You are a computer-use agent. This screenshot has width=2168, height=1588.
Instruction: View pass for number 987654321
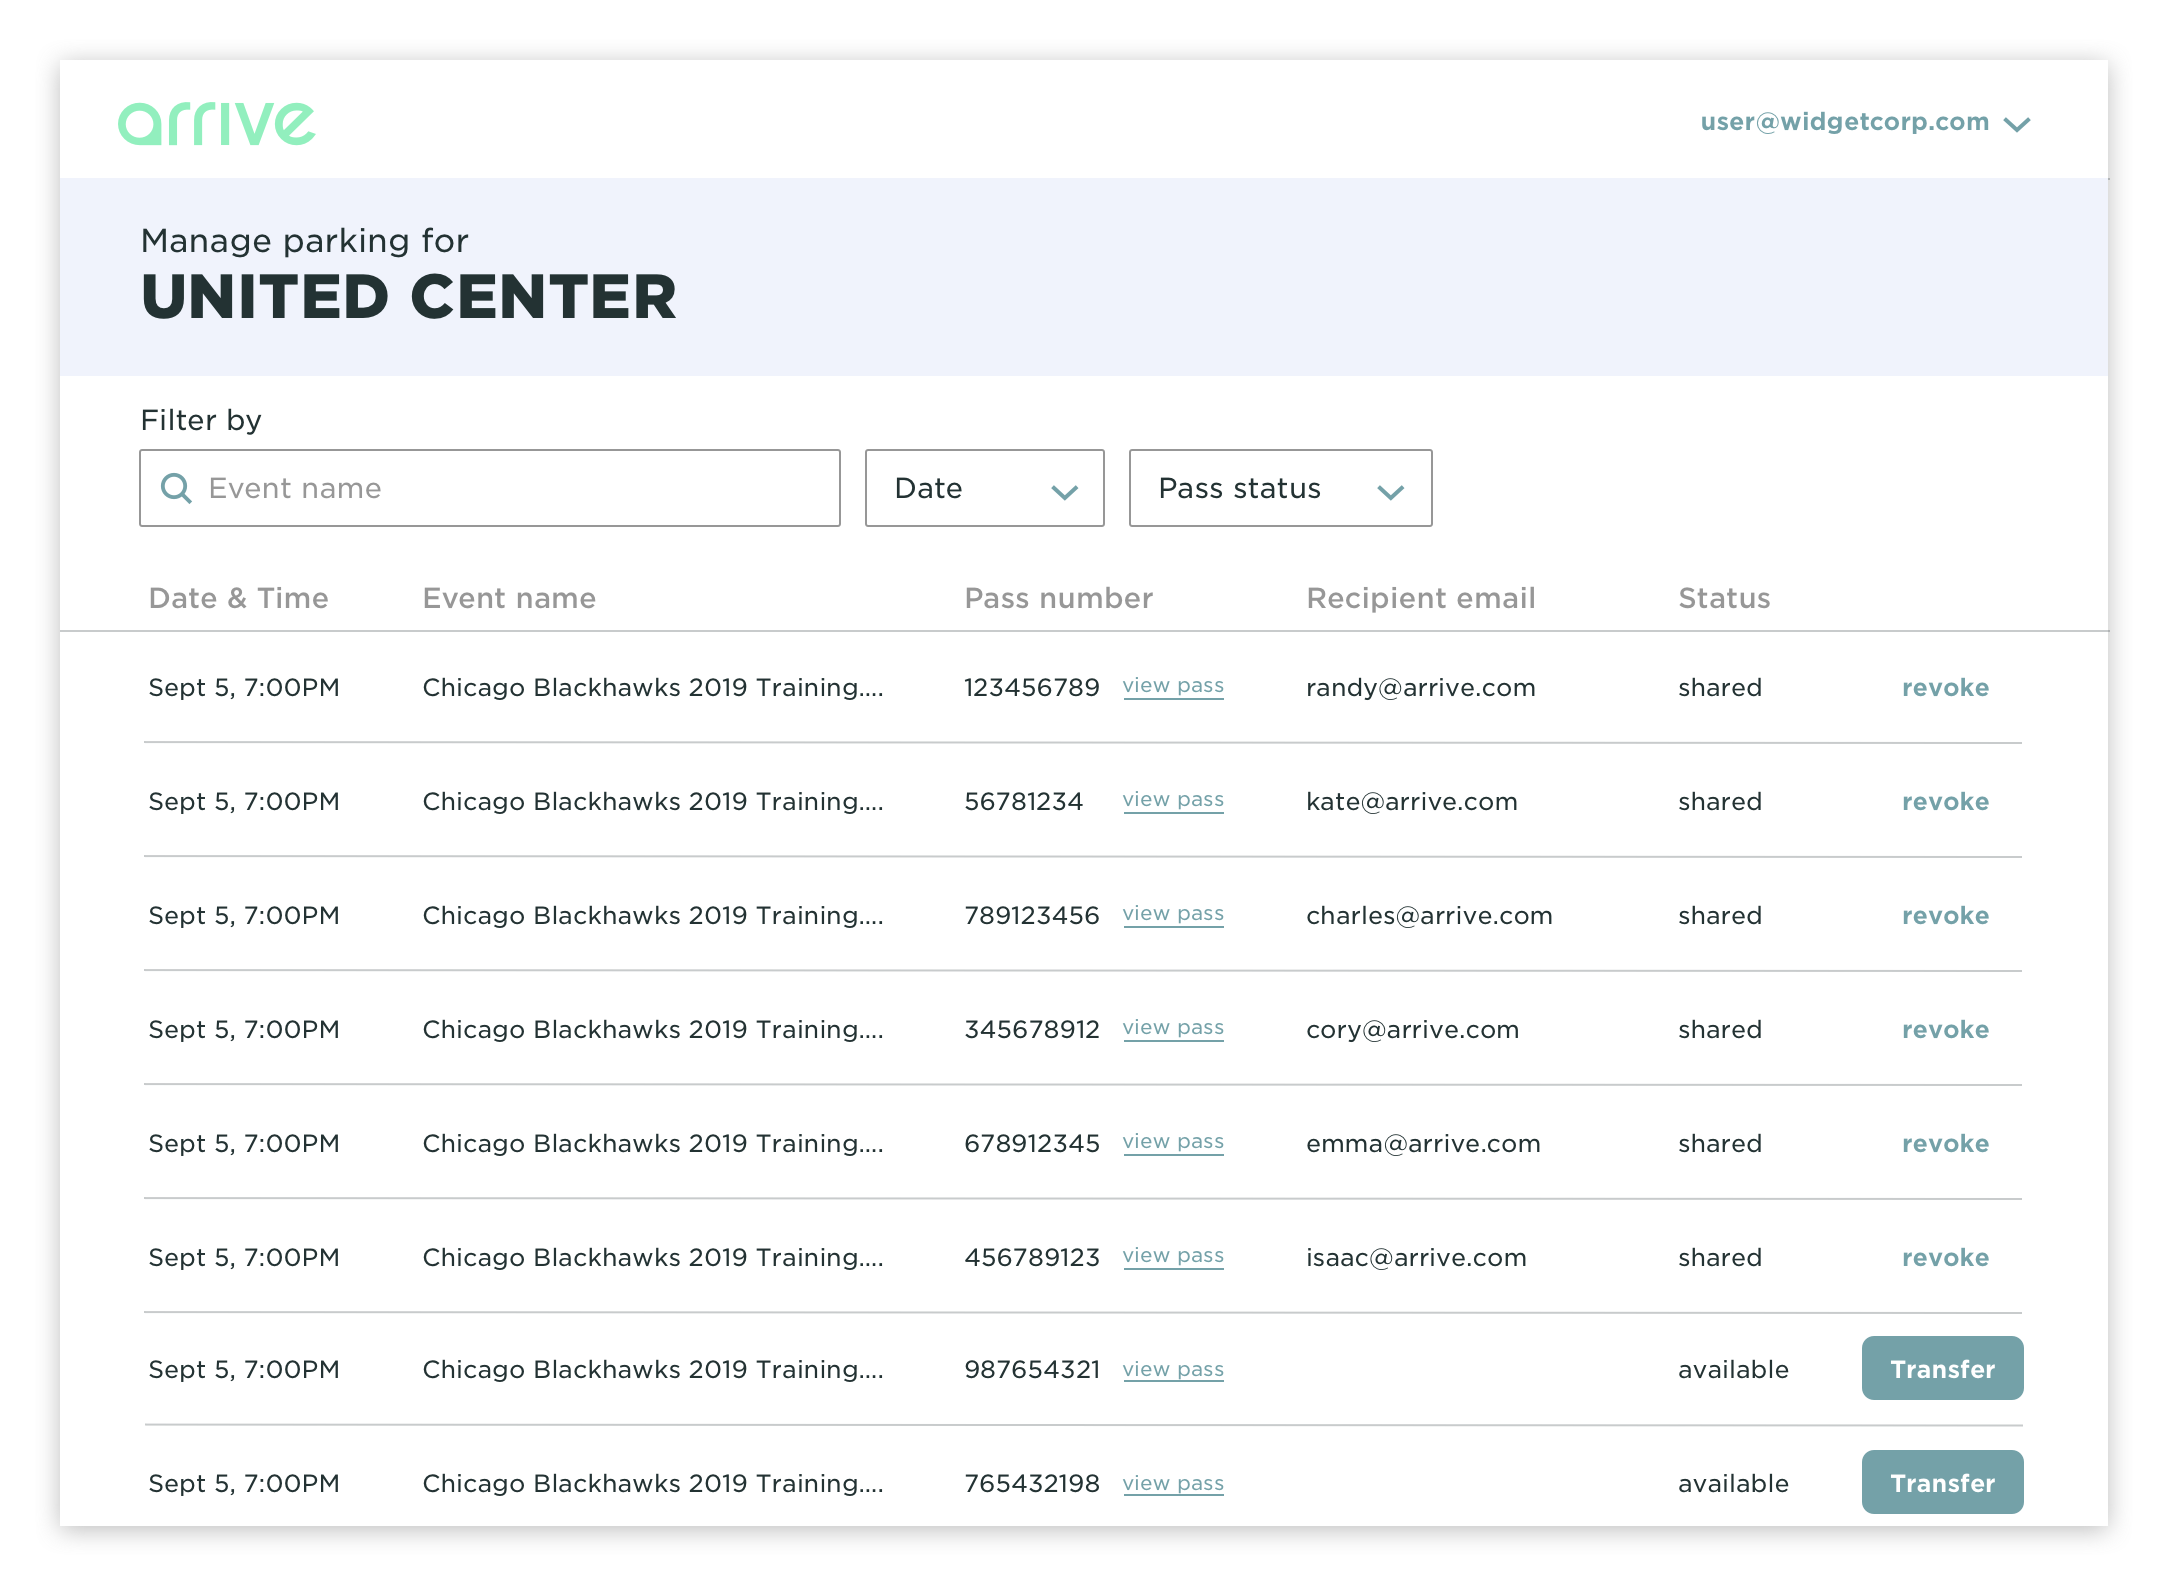[x=1173, y=1370]
